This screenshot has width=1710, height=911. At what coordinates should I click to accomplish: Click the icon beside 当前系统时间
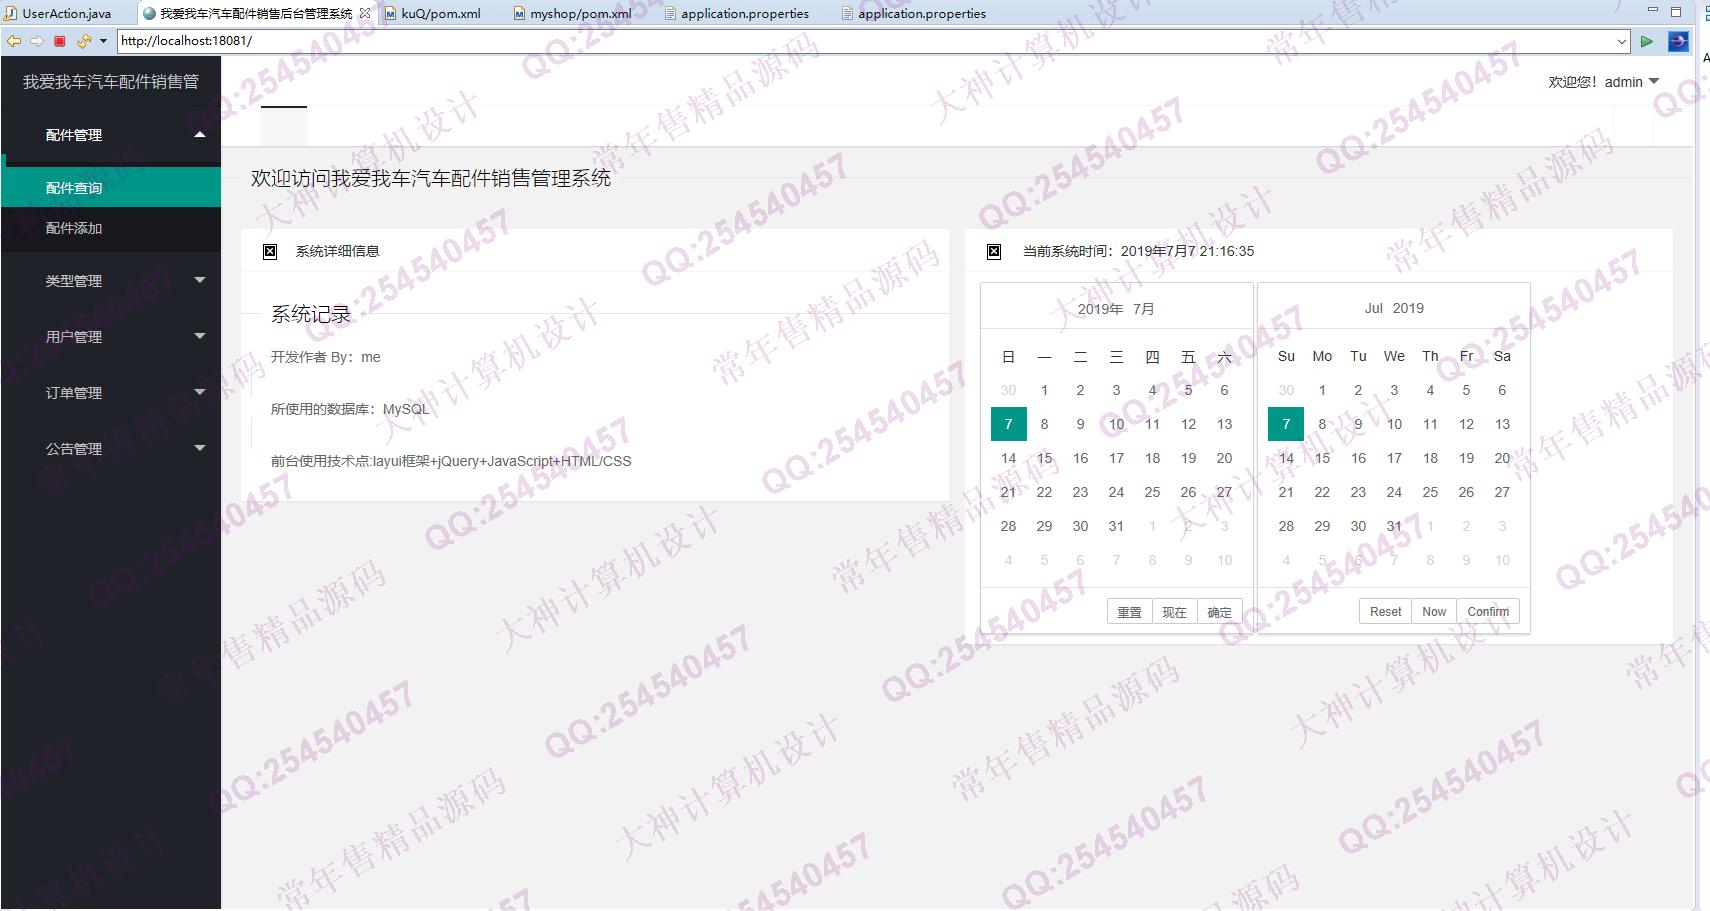coord(994,251)
